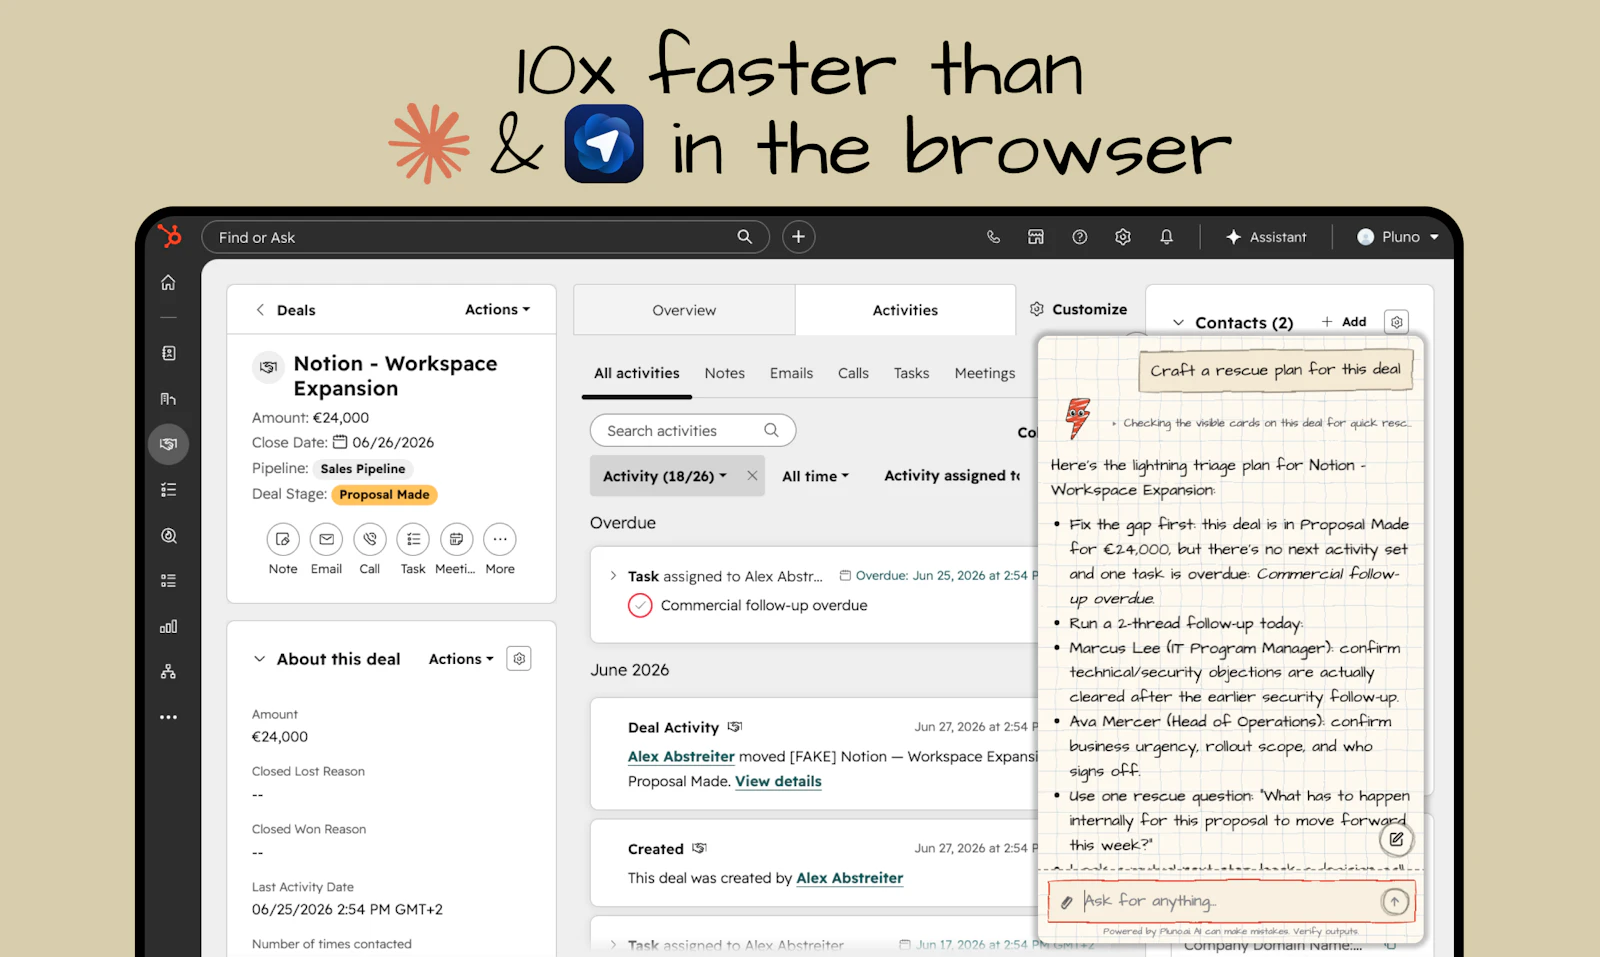Select the Emails subtab
Viewport: 1600px width, 957px height.
pyautogui.click(x=791, y=373)
